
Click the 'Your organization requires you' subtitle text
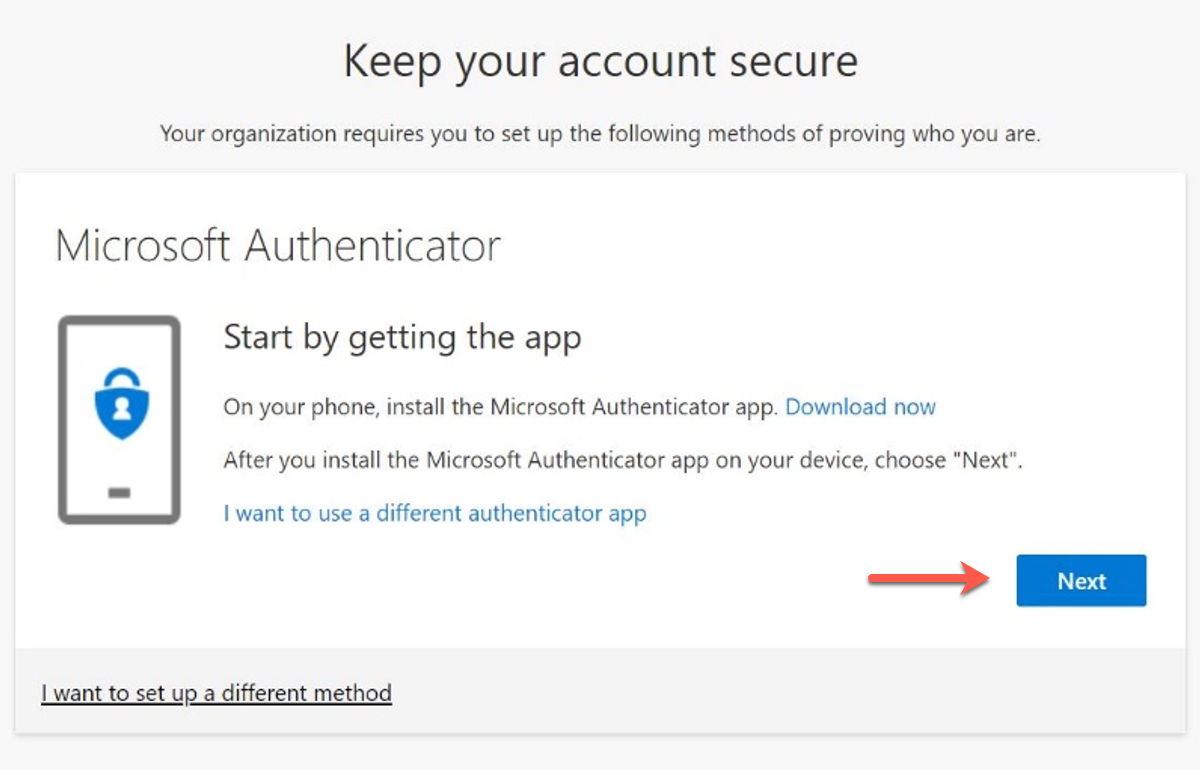[600, 134]
